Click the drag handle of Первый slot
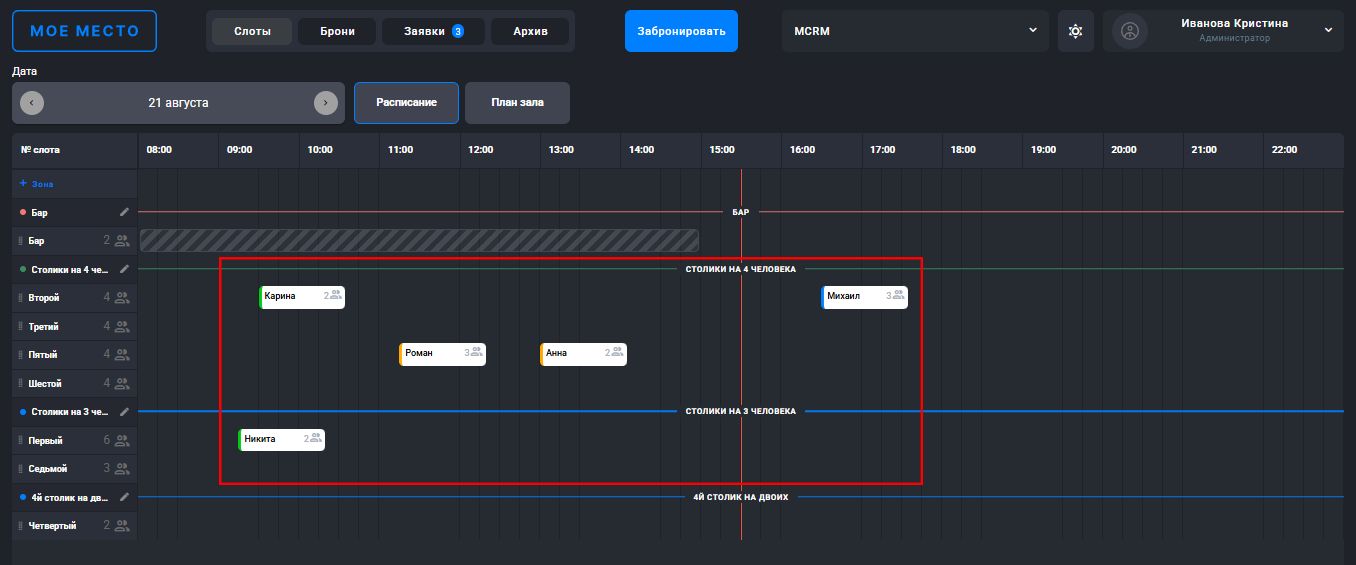 20,441
